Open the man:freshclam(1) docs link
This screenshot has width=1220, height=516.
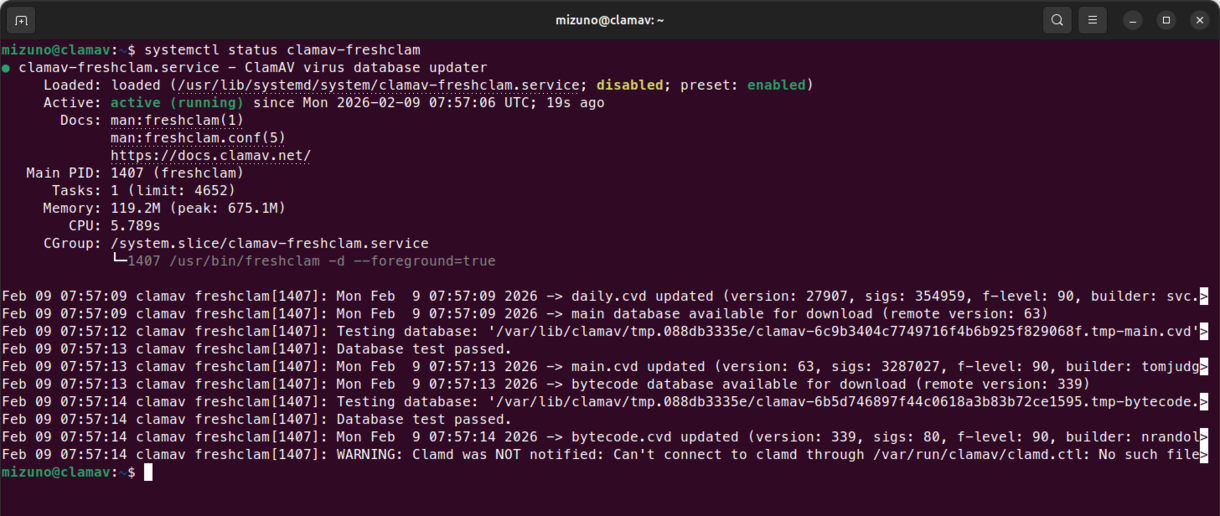pos(177,120)
